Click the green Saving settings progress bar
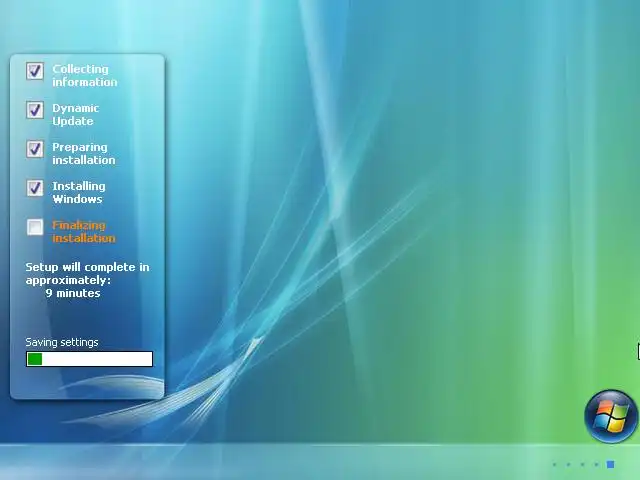Viewport: 640px width, 480px height. [x=89, y=359]
